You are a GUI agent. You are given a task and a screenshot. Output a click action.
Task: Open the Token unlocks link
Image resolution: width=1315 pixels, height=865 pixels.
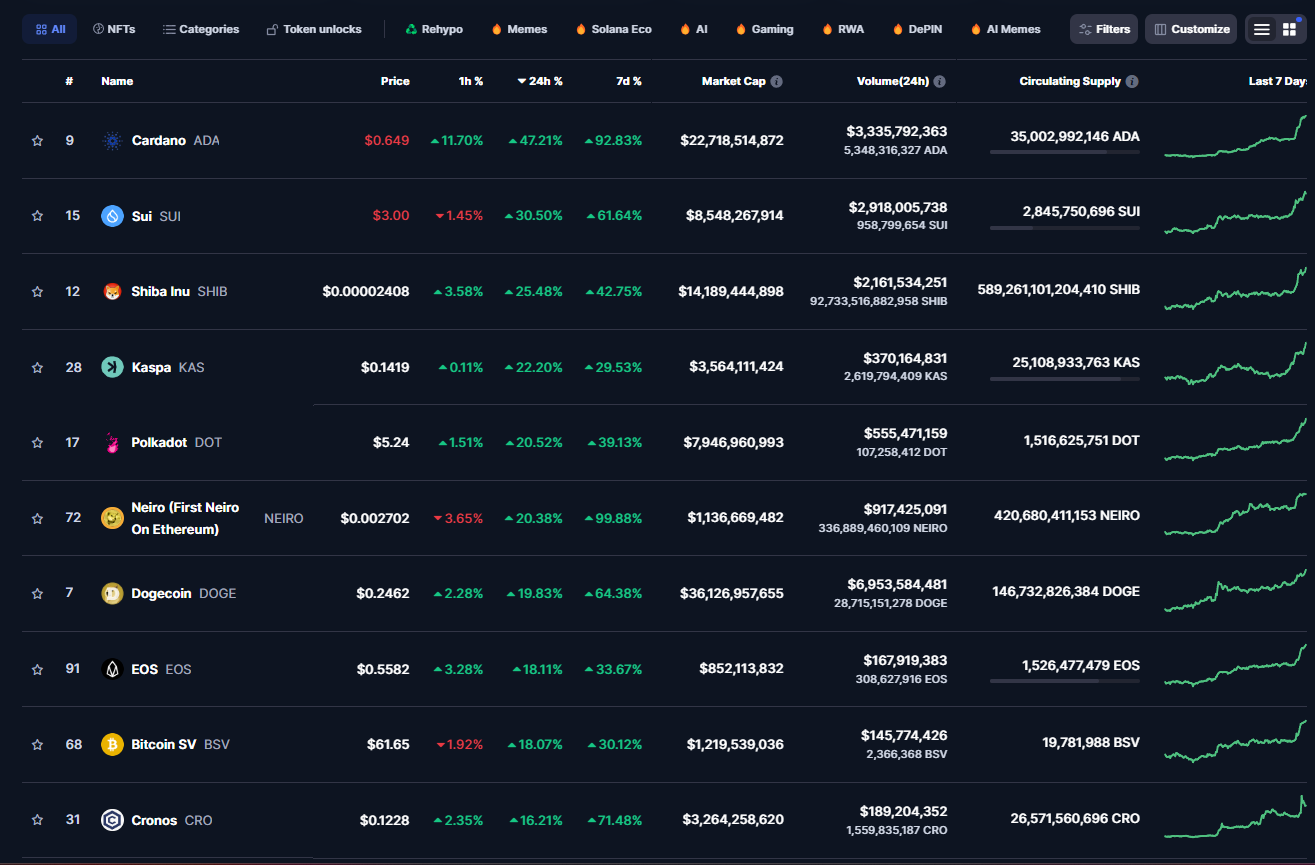point(314,30)
